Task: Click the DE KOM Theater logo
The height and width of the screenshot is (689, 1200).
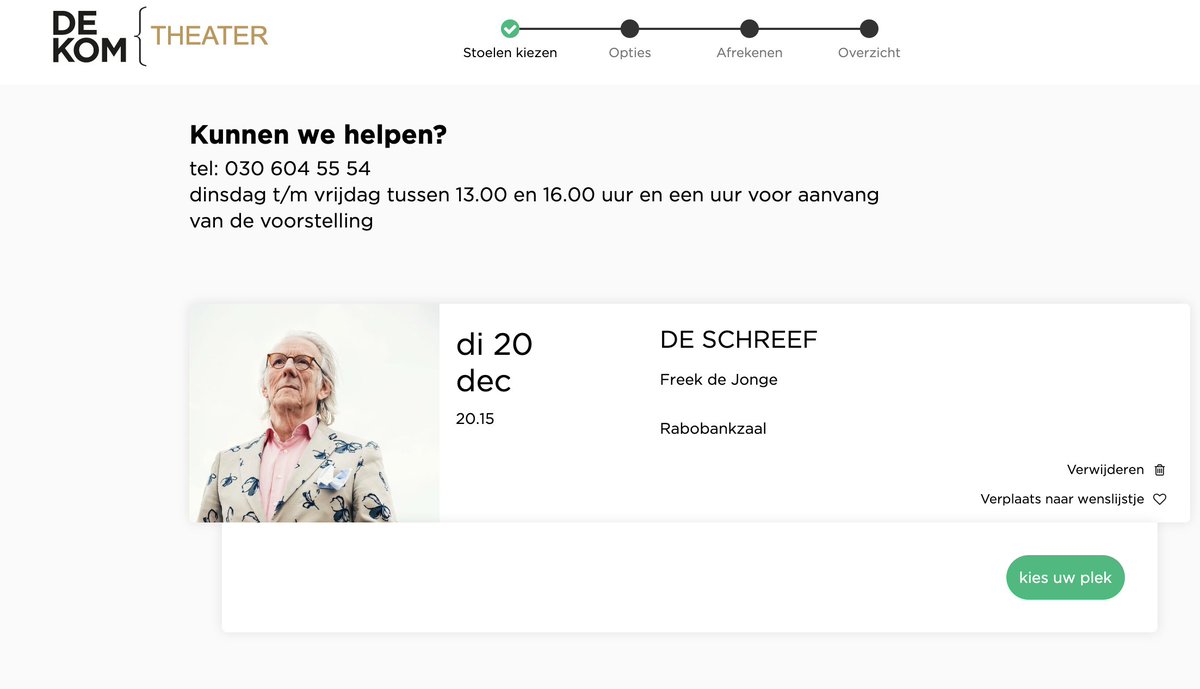Action: (160, 37)
